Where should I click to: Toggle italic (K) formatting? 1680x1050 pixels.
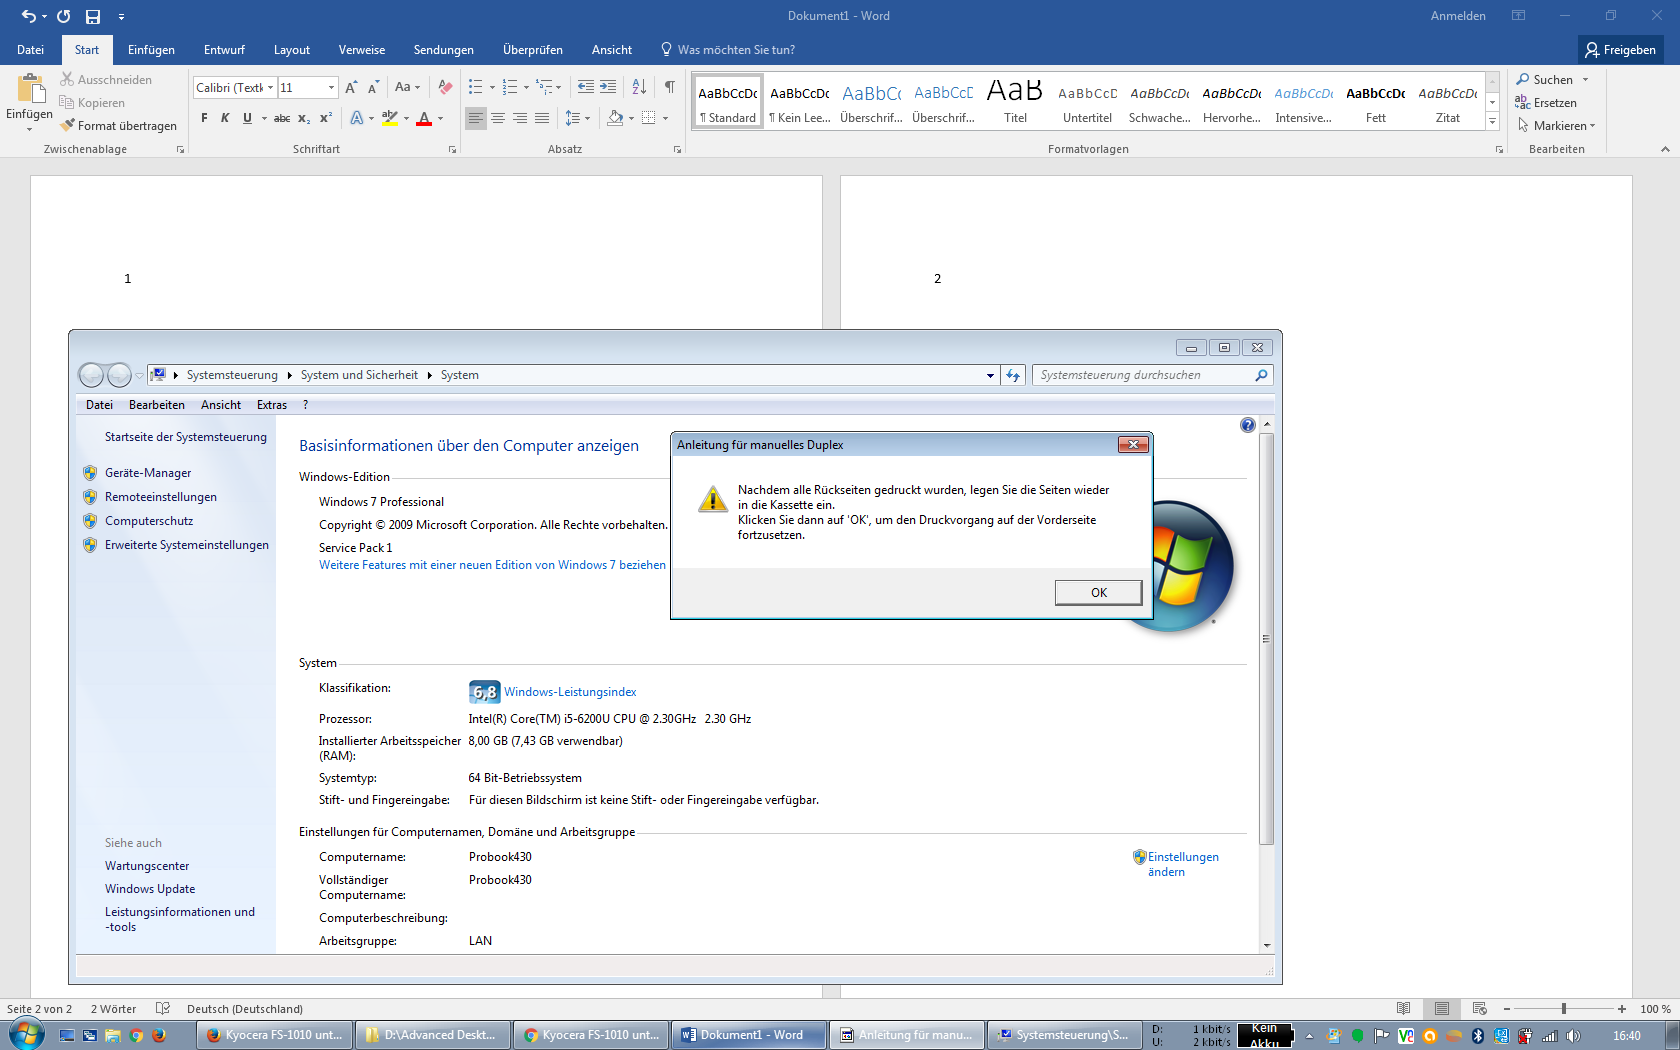point(225,118)
